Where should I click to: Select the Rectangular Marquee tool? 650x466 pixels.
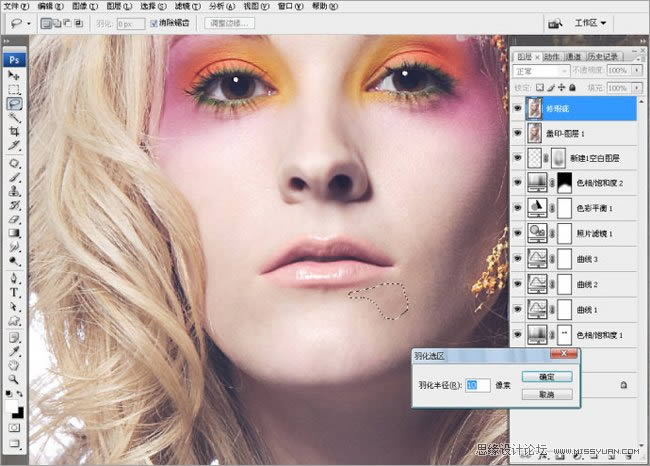tap(15, 89)
